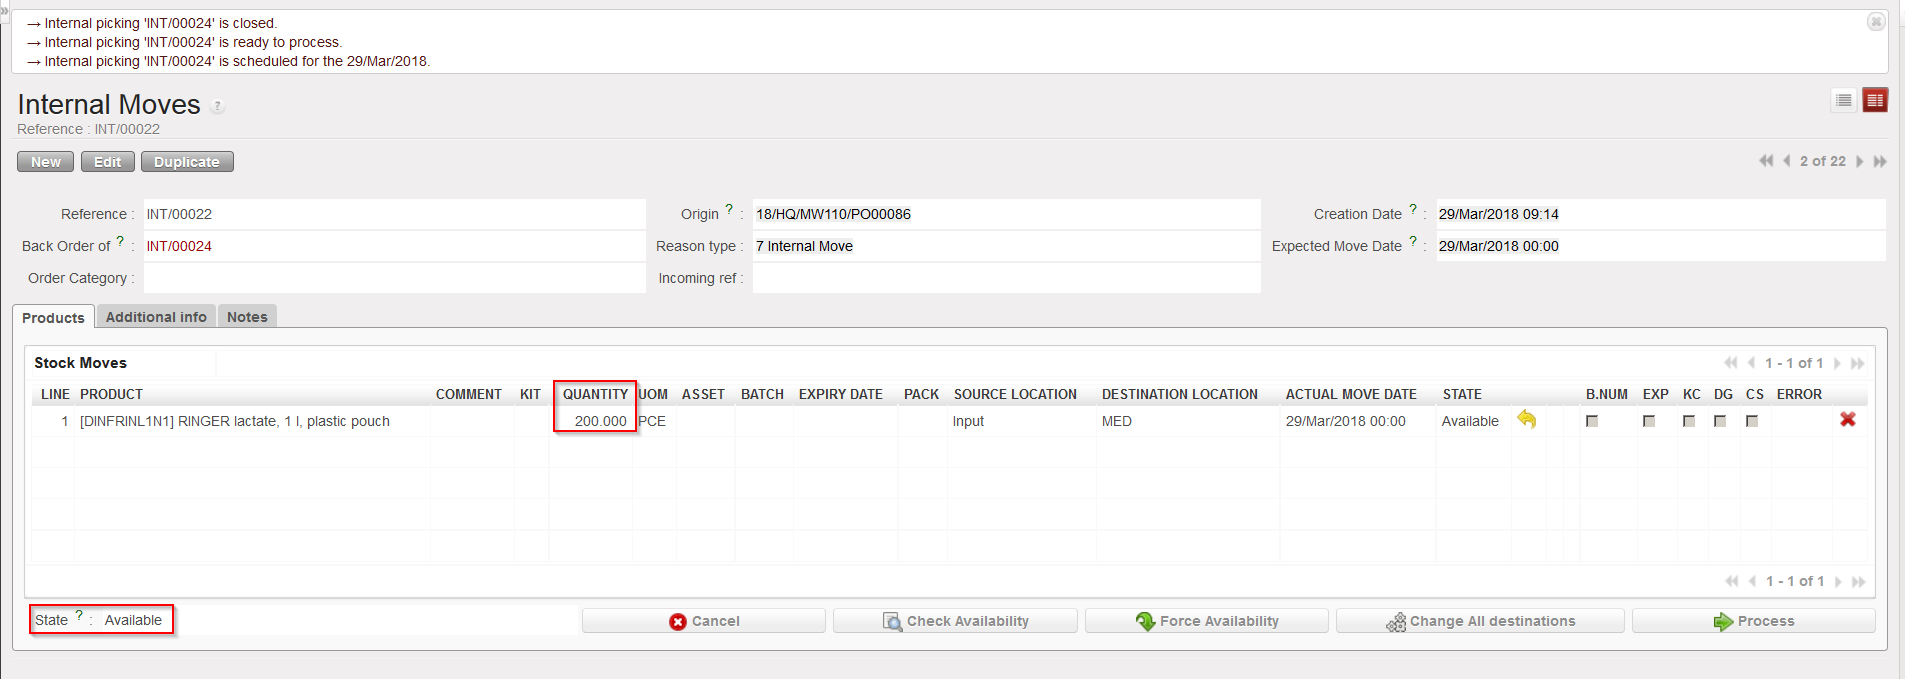Open back order link INT/00024

point(179,246)
